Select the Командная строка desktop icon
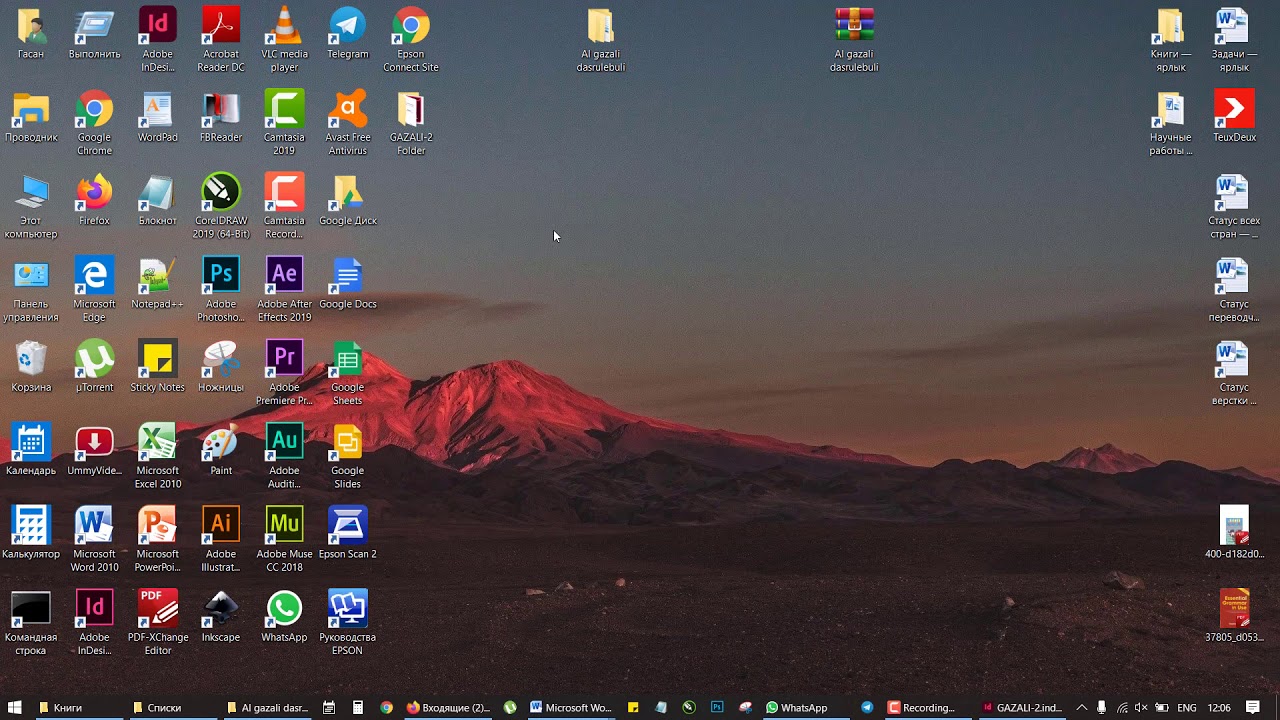Image resolution: width=1280 pixels, height=720 pixels. (x=31, y=623)
